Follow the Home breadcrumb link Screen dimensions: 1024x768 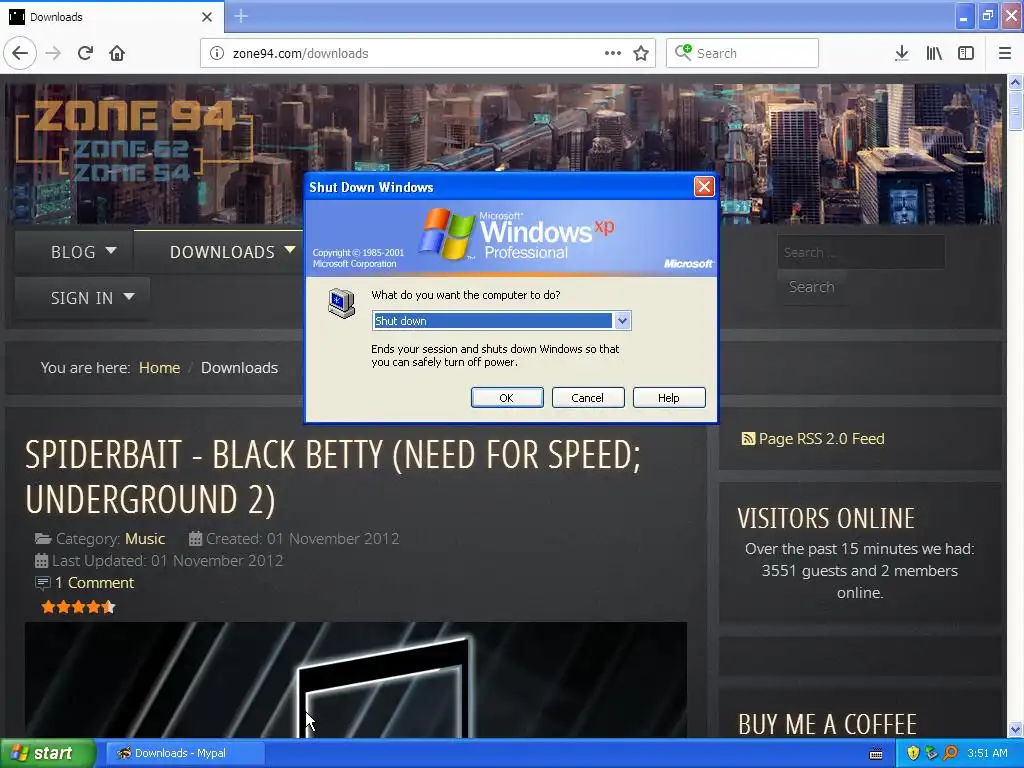pyautogui.click(x=159, y=368)
